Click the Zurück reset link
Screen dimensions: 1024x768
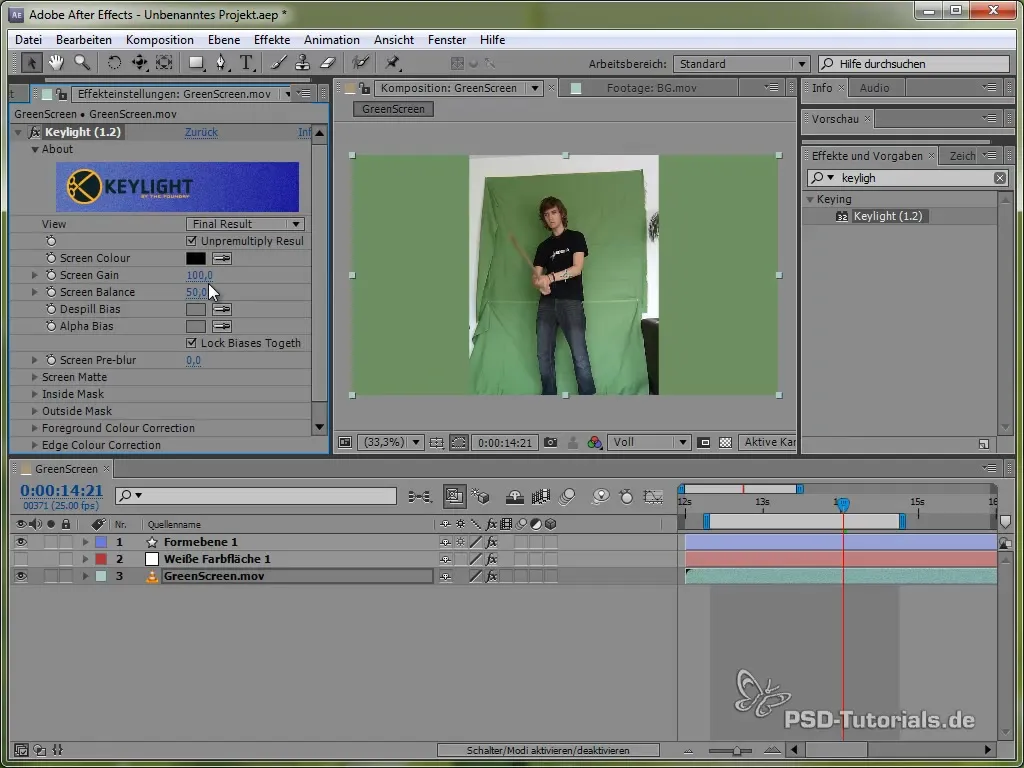(x=201, y=133)
